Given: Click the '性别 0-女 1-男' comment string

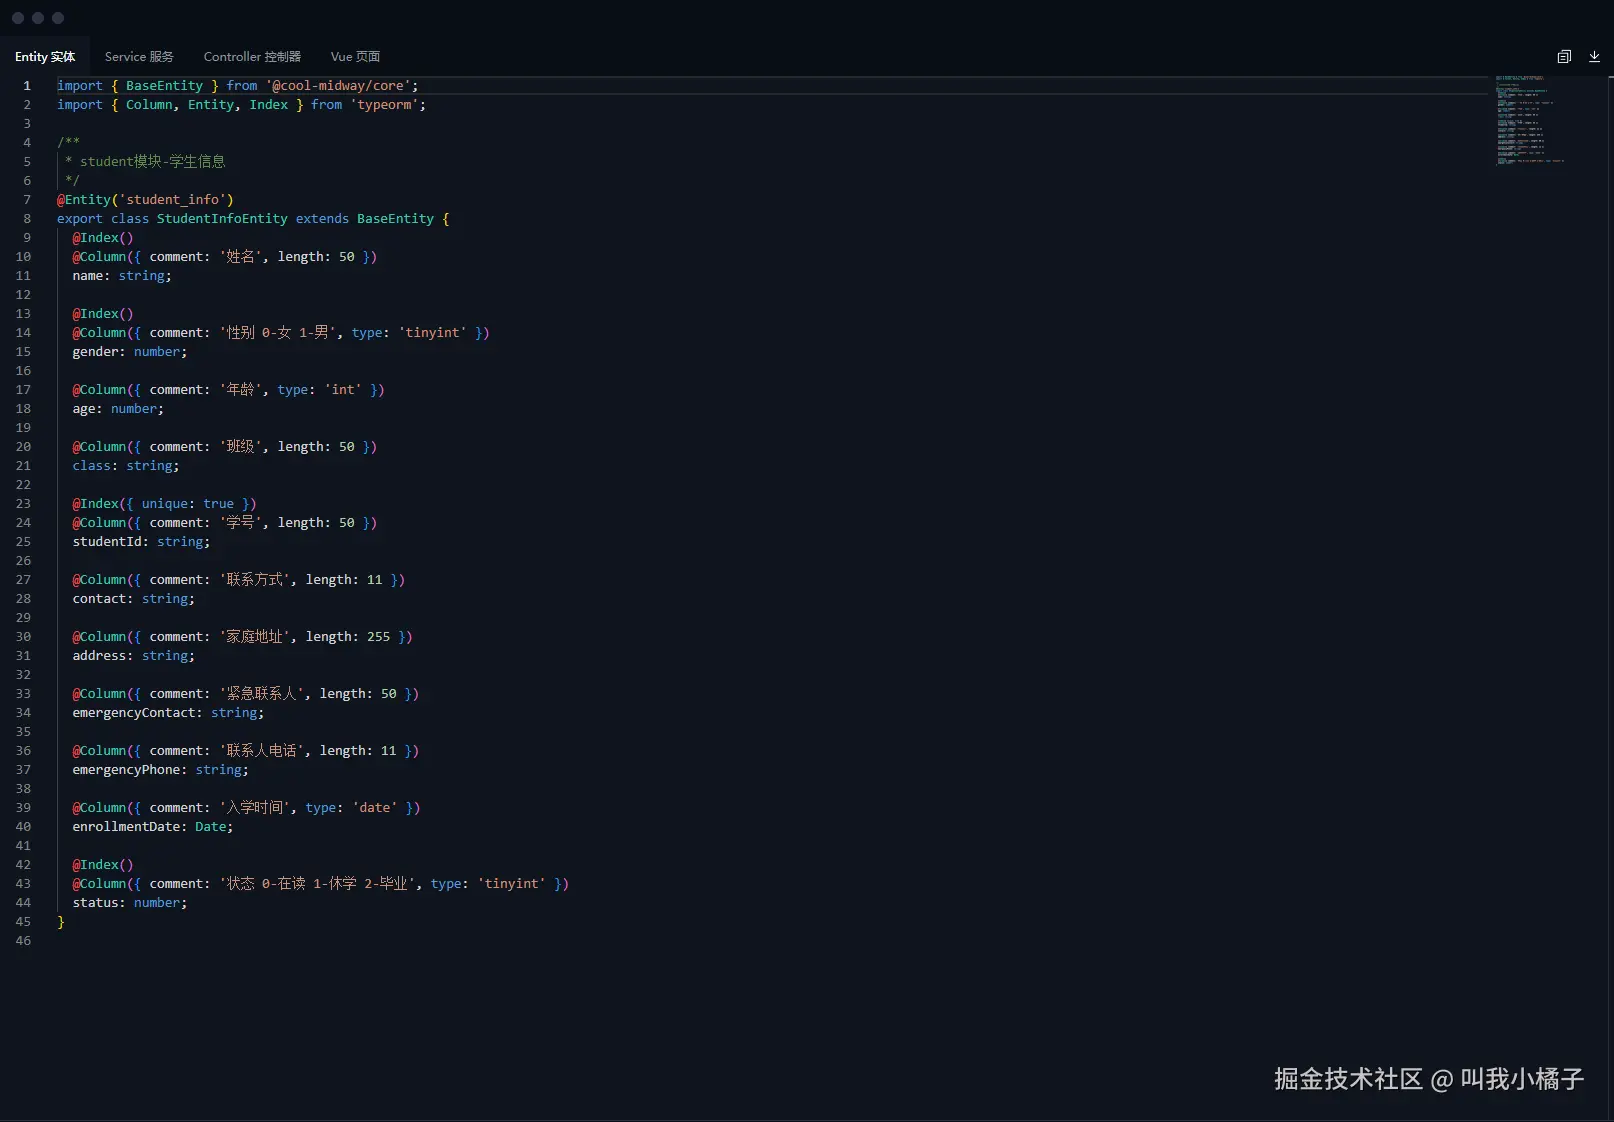Looking at the screenshot, I should (277, 333).
